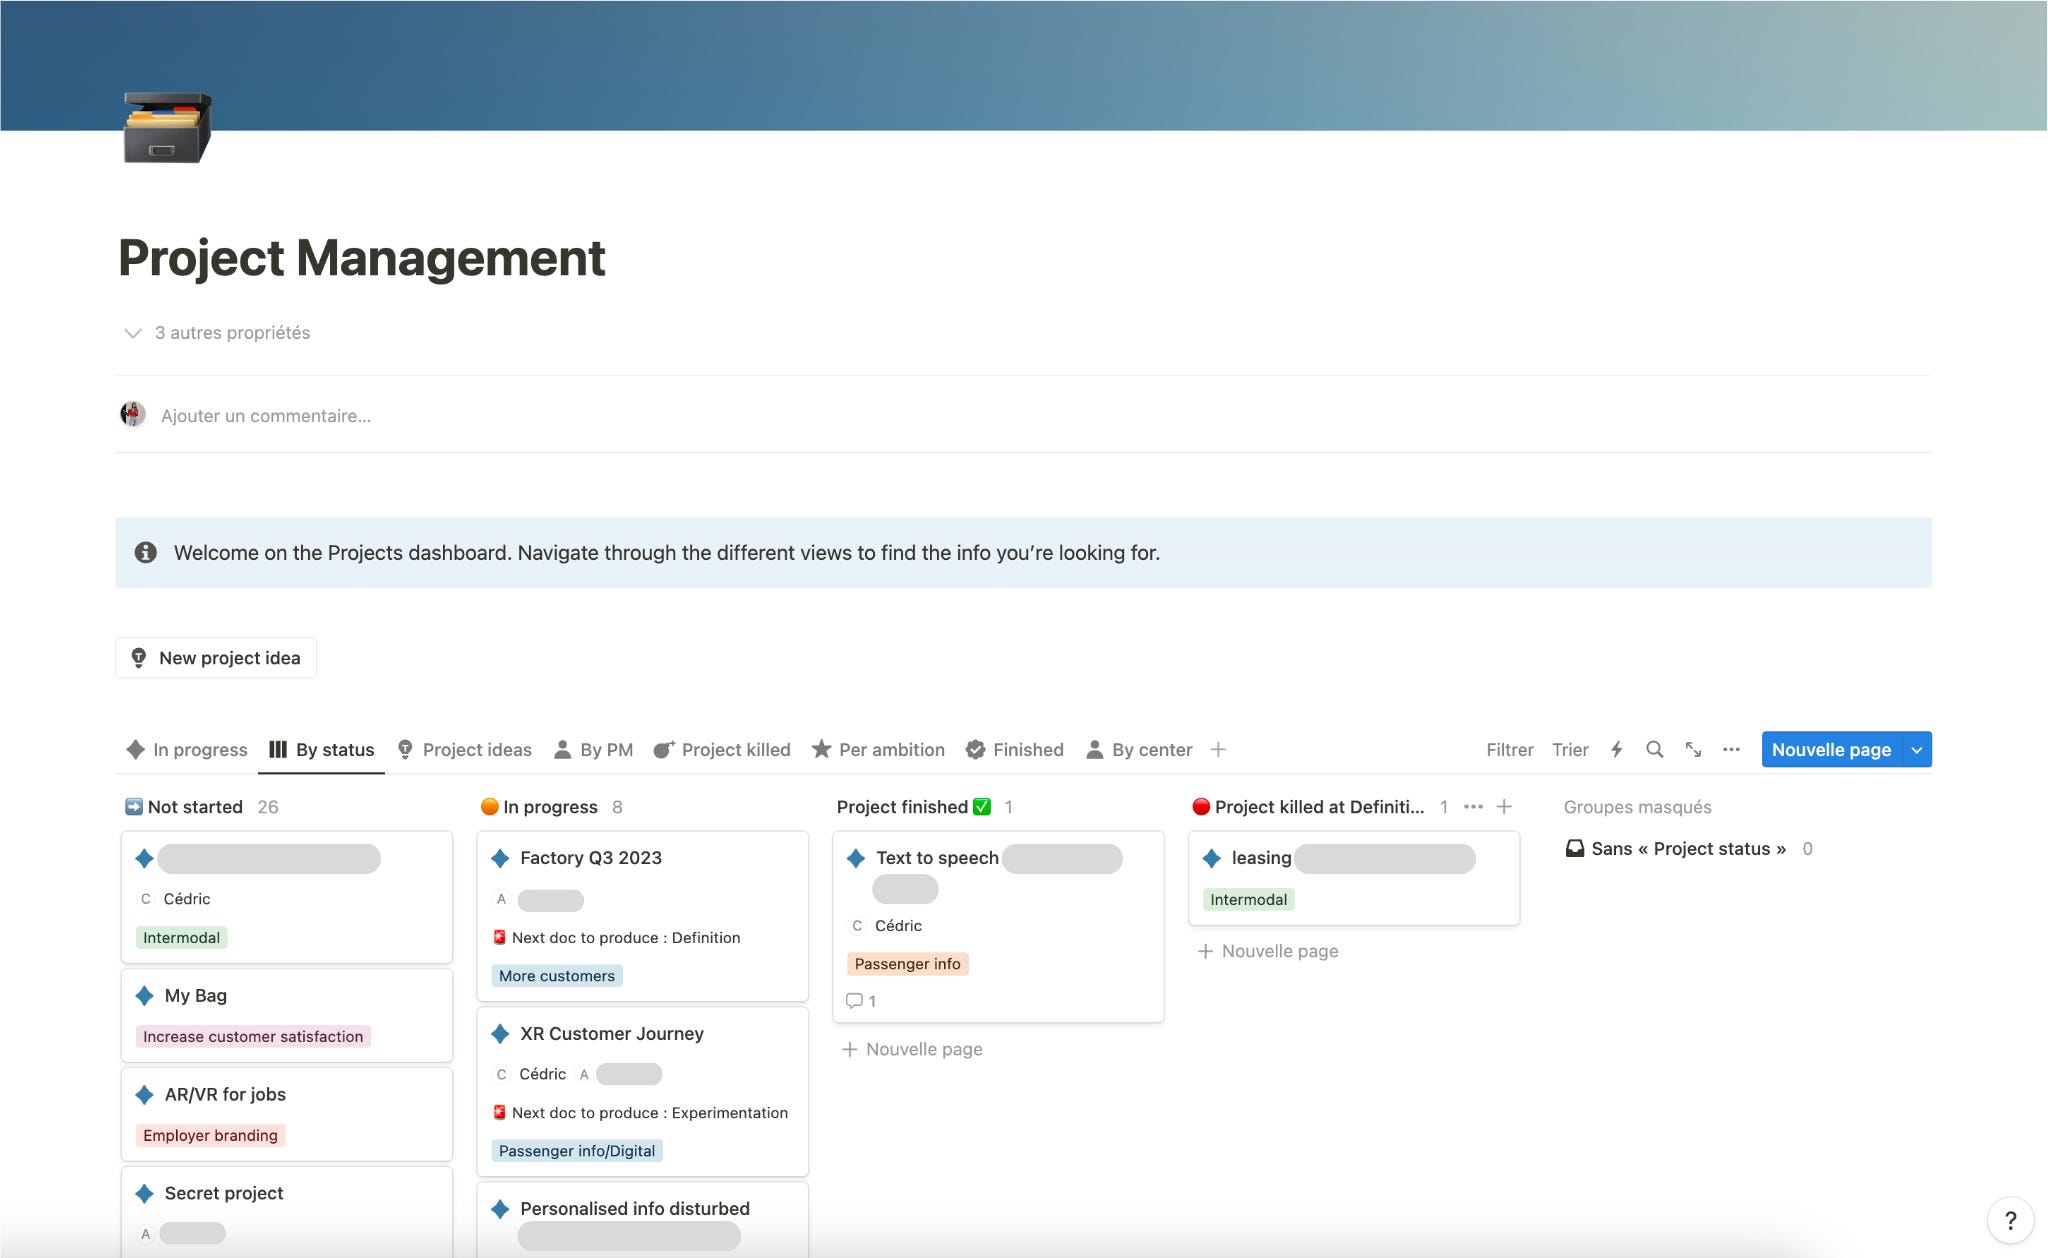Switch to the By PM tab
2048x1258 pixels.
[x=594, y=750]
